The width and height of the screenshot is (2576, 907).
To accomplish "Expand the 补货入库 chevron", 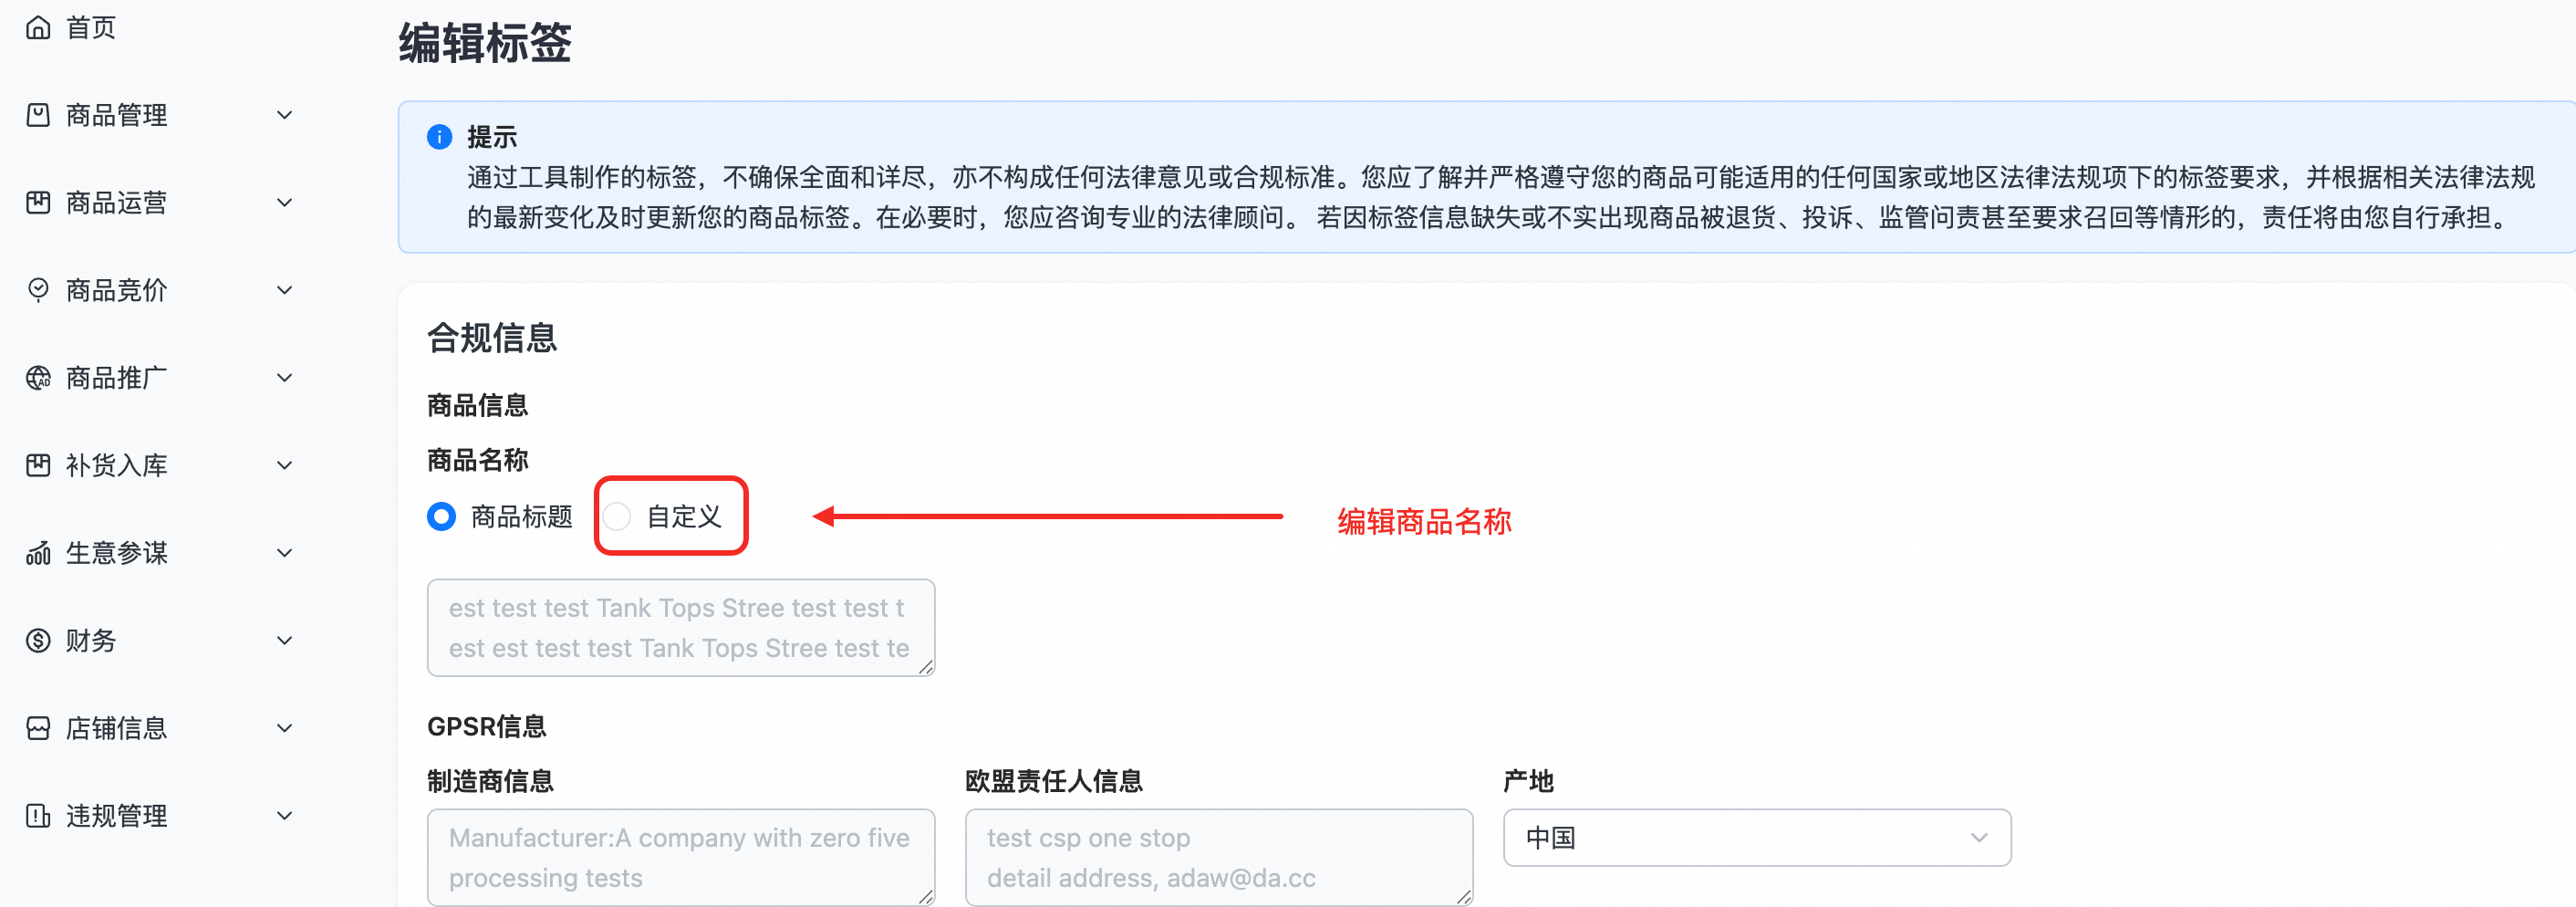I will 285,465.
